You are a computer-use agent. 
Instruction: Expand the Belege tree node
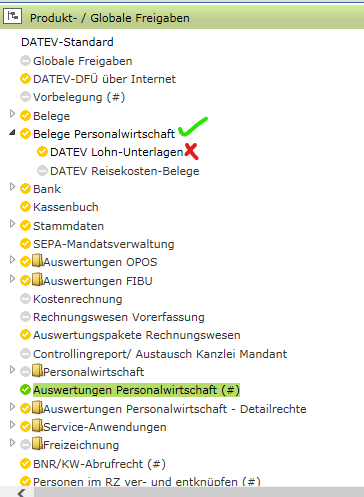pos(12,114)
